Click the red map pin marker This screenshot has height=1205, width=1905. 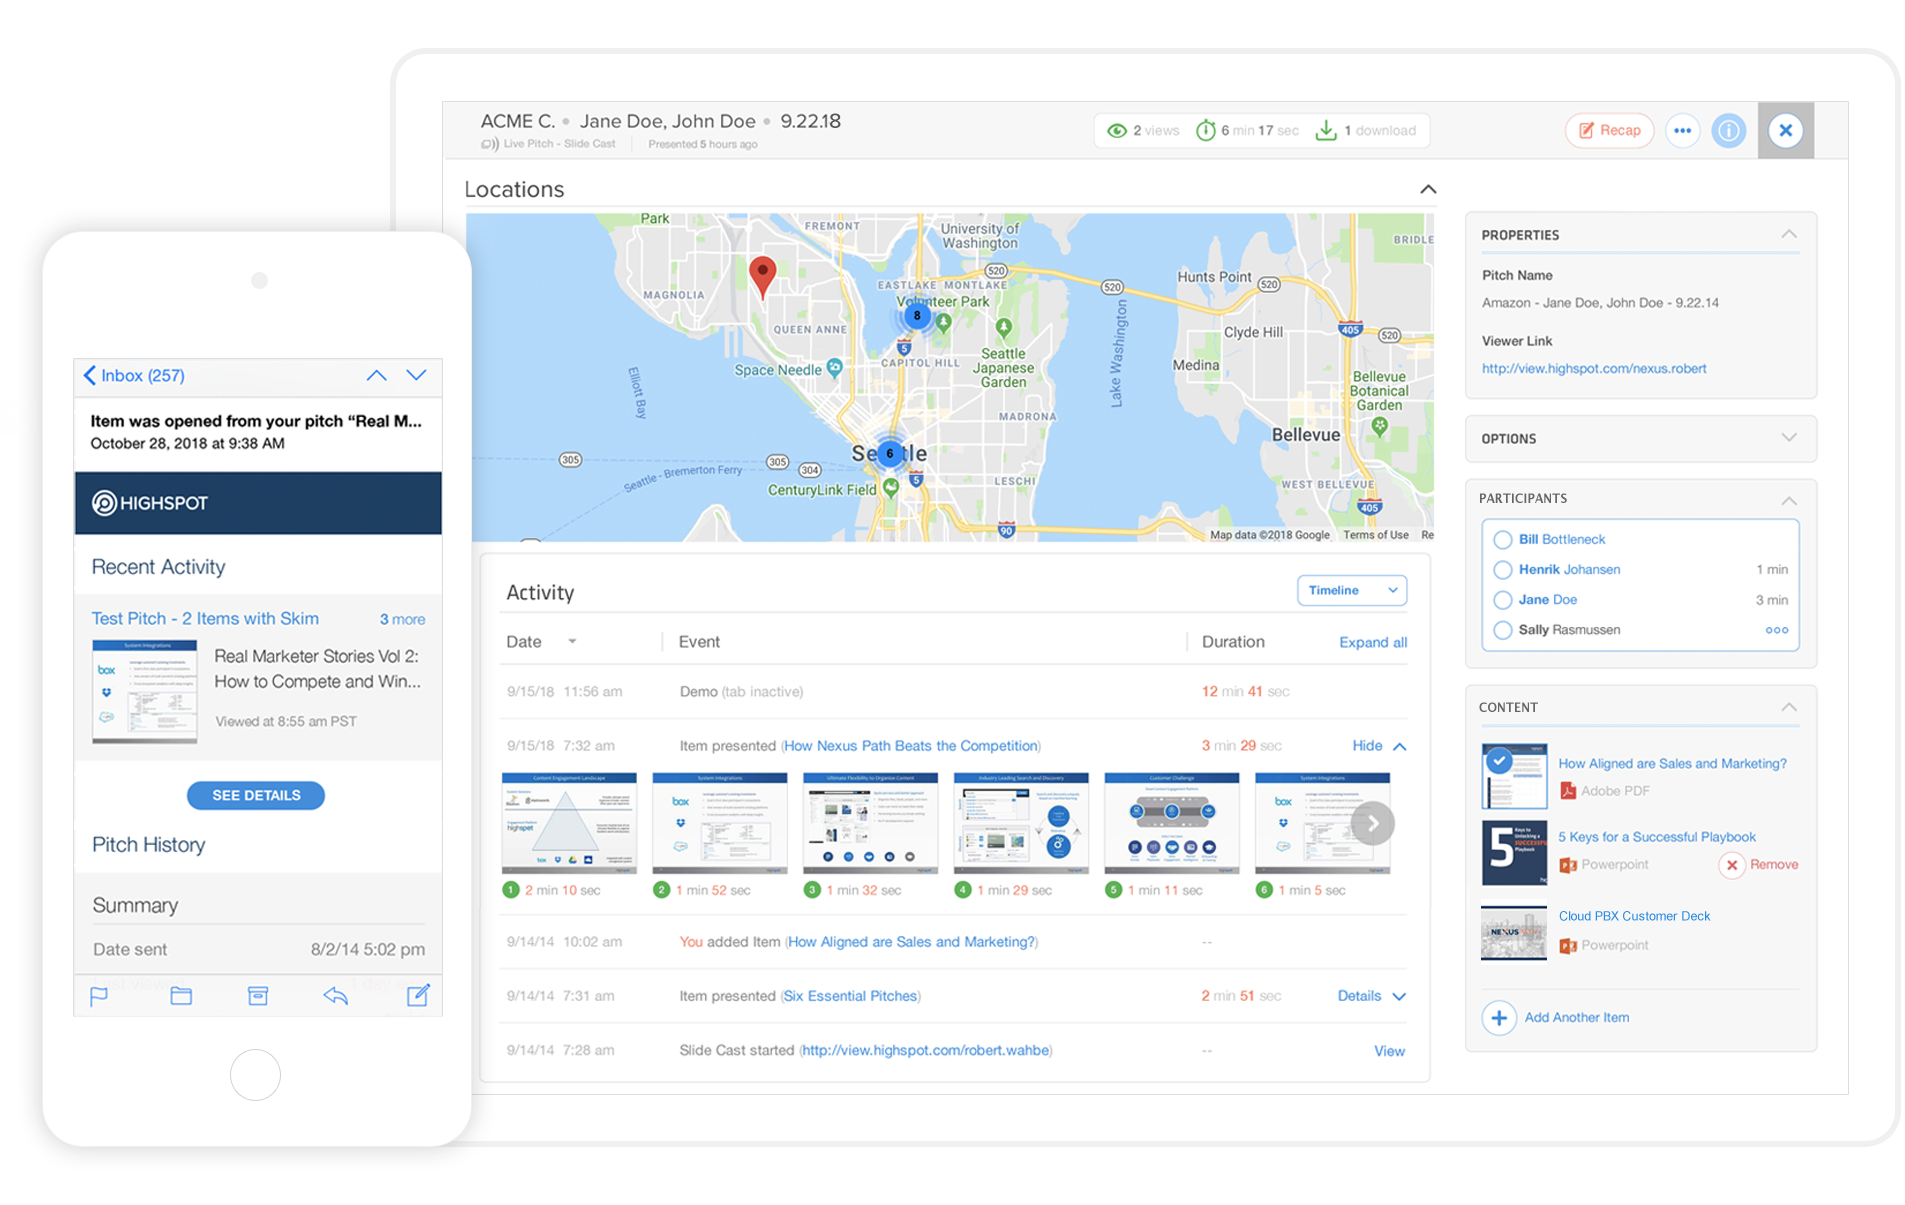(x=762, y=277)
